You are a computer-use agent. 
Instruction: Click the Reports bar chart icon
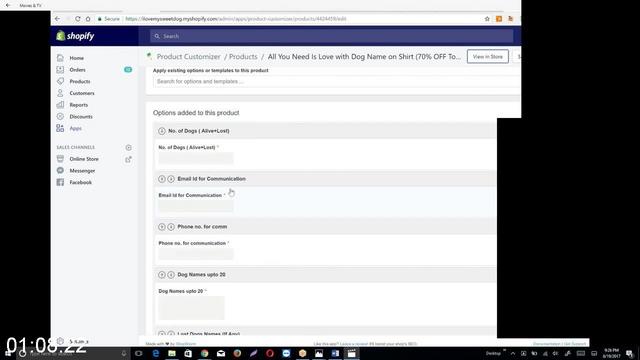click(x=60, y=105)
